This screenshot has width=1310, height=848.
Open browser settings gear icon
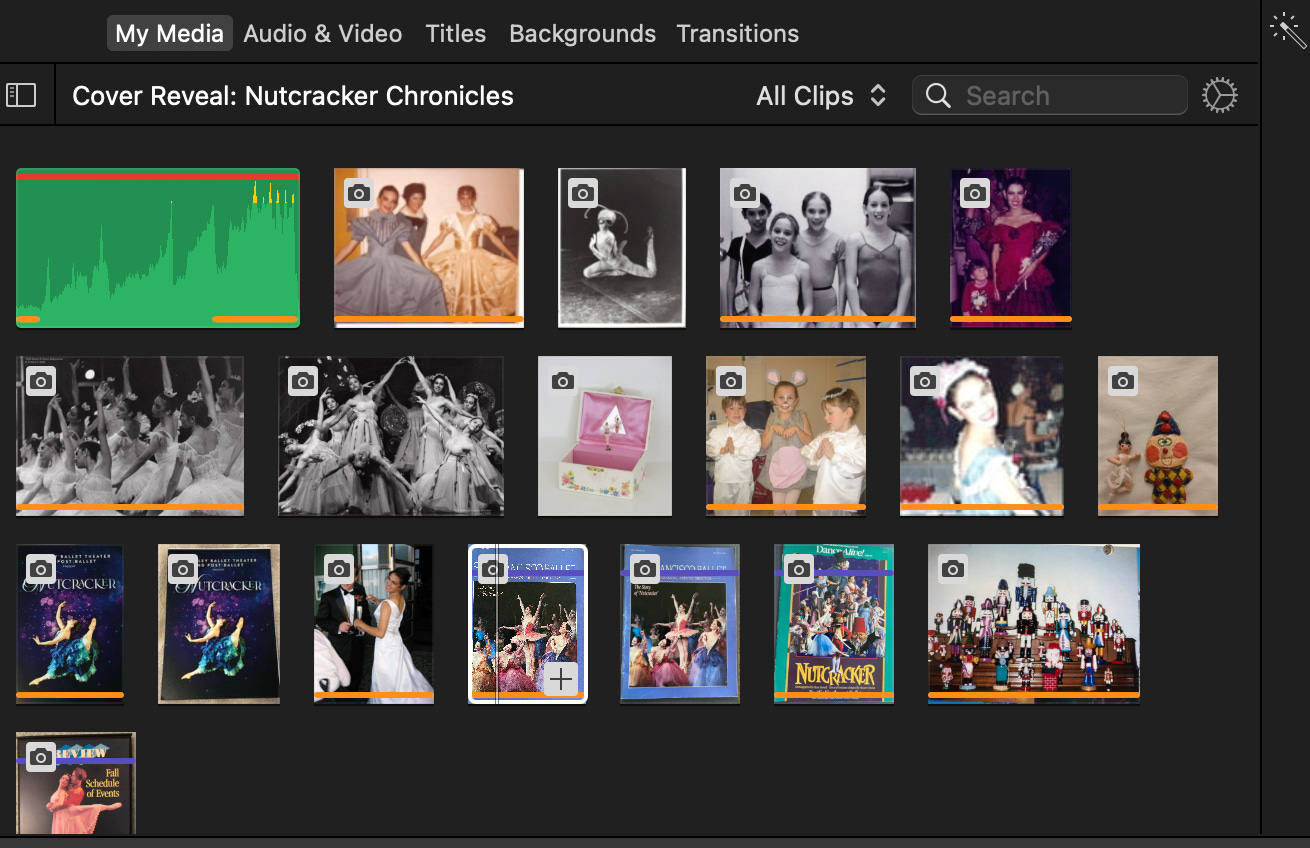tap(1219, 95)
